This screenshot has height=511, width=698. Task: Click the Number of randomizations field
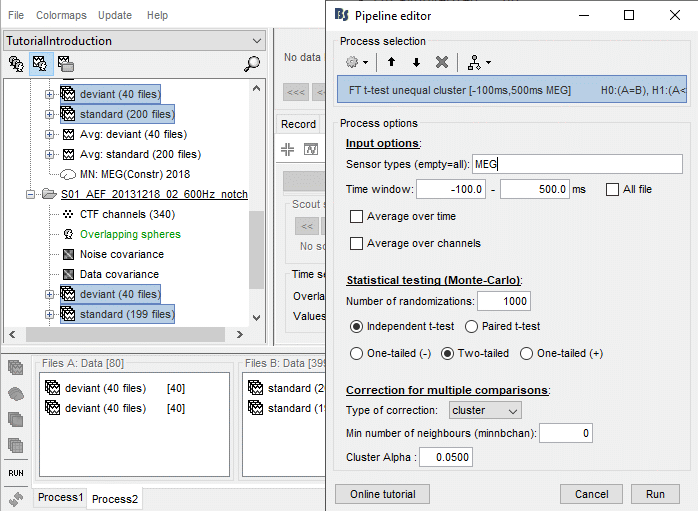tap(504, 301)
